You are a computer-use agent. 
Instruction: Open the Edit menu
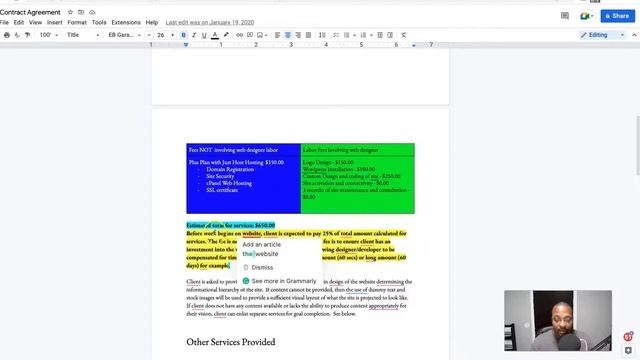coord(19,22)
